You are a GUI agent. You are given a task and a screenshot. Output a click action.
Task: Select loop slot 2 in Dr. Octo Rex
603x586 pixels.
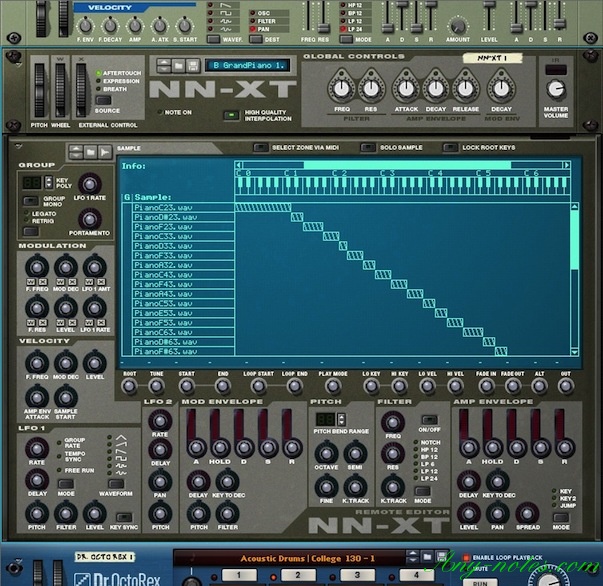tap(298, 575)
